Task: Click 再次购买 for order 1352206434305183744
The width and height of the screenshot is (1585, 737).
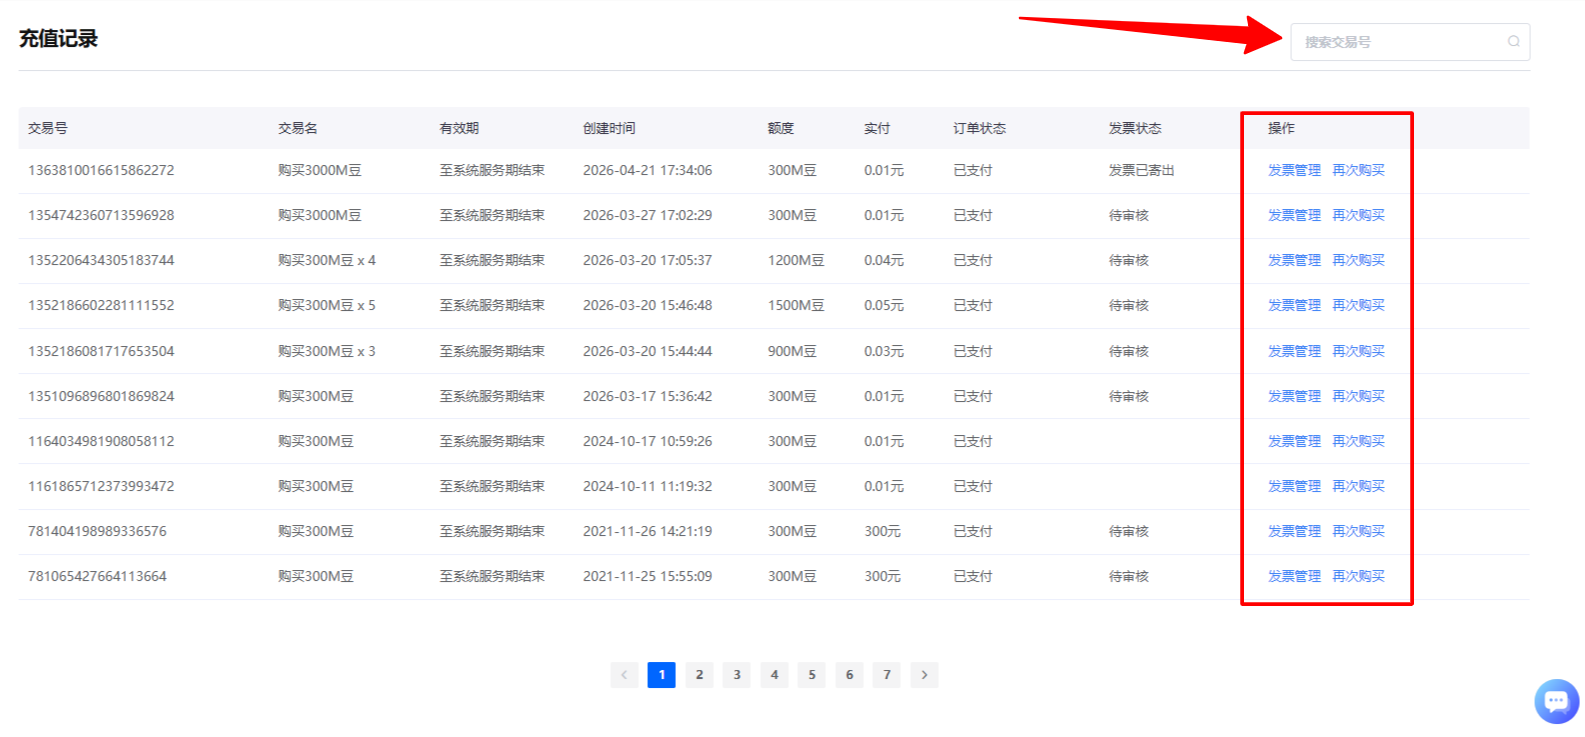Action: point(1358,260)
